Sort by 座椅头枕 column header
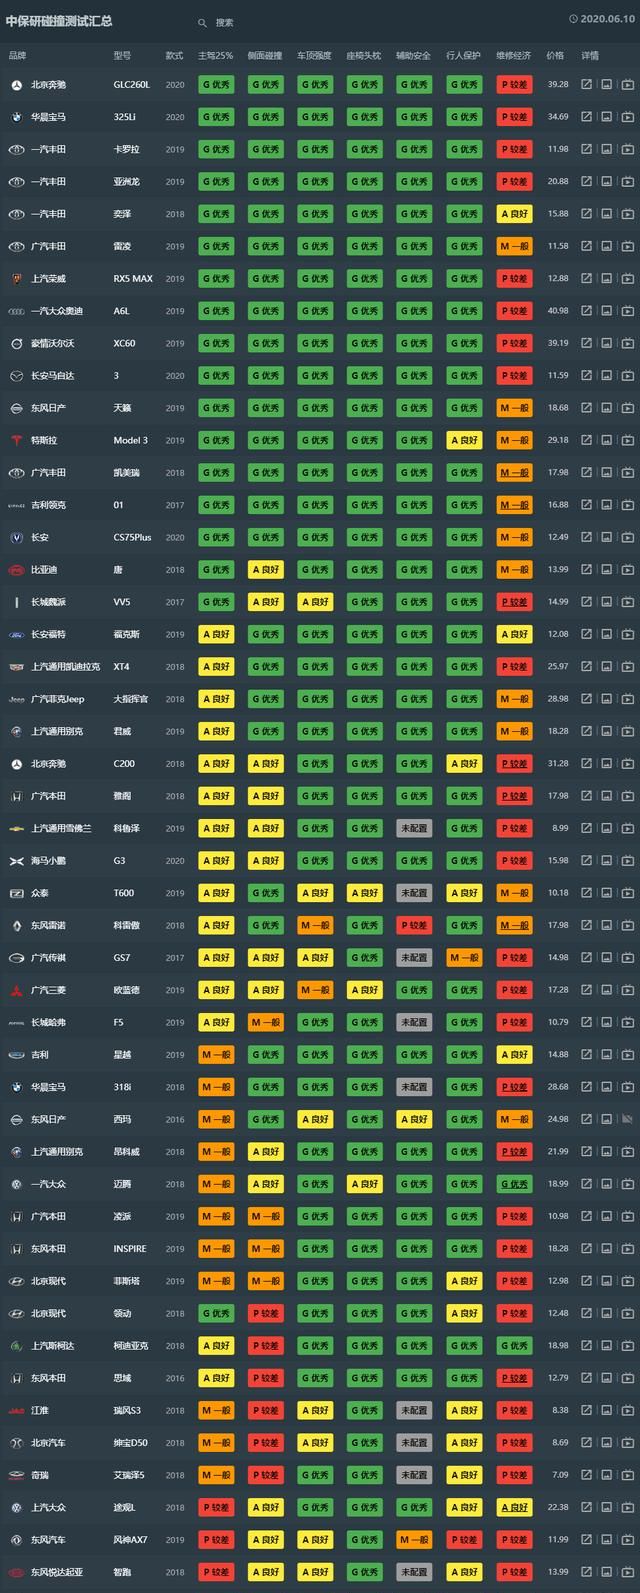Image resolution: width=640 pixels, height=1593 pixels. [364, 56]
